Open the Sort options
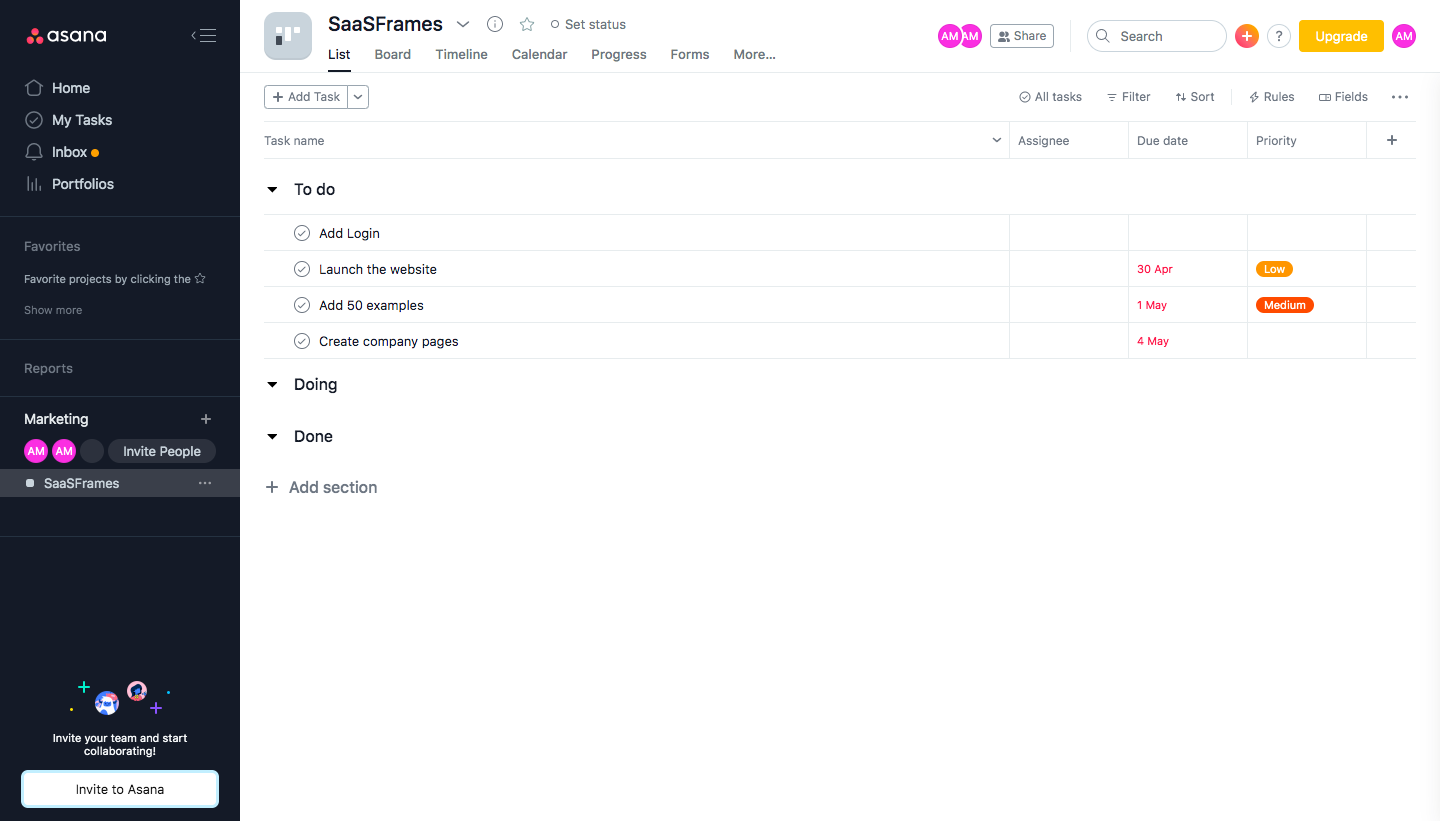Screen dimensions: 1440x821 click(1195, 97)
